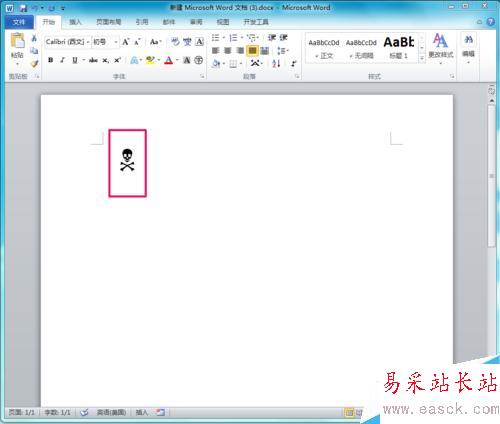Click the Paste clipboard icon

(17, 41)
